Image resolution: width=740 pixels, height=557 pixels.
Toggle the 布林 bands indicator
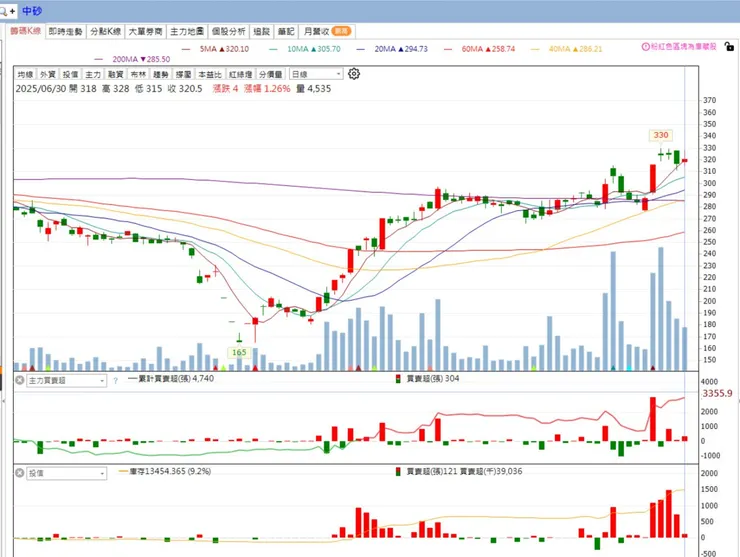pos(138,74)
